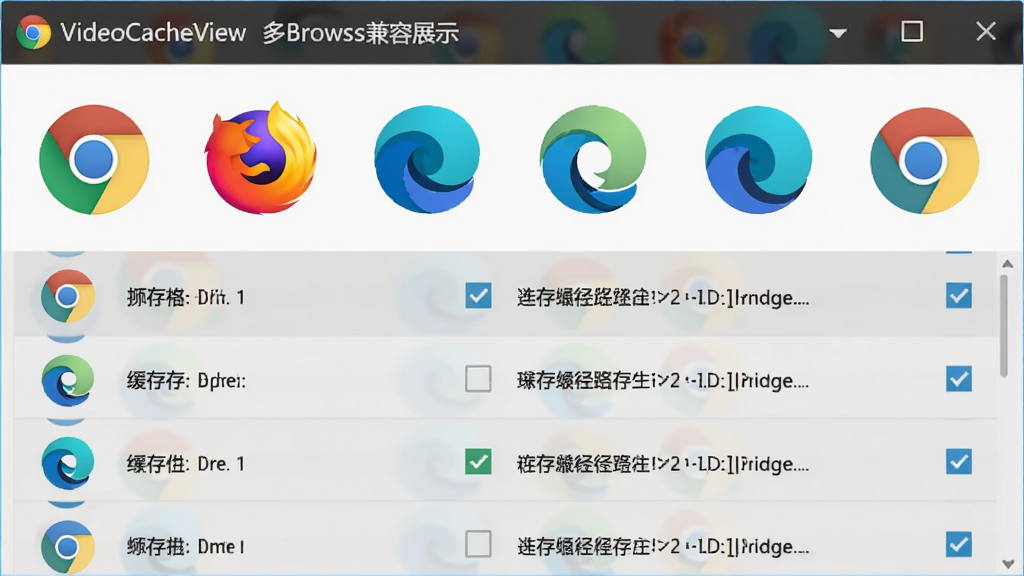Screen dimensions: 1024x576
Task: Click the green Edge icon in the 'Dprei:' row
Action: point(67,380)
